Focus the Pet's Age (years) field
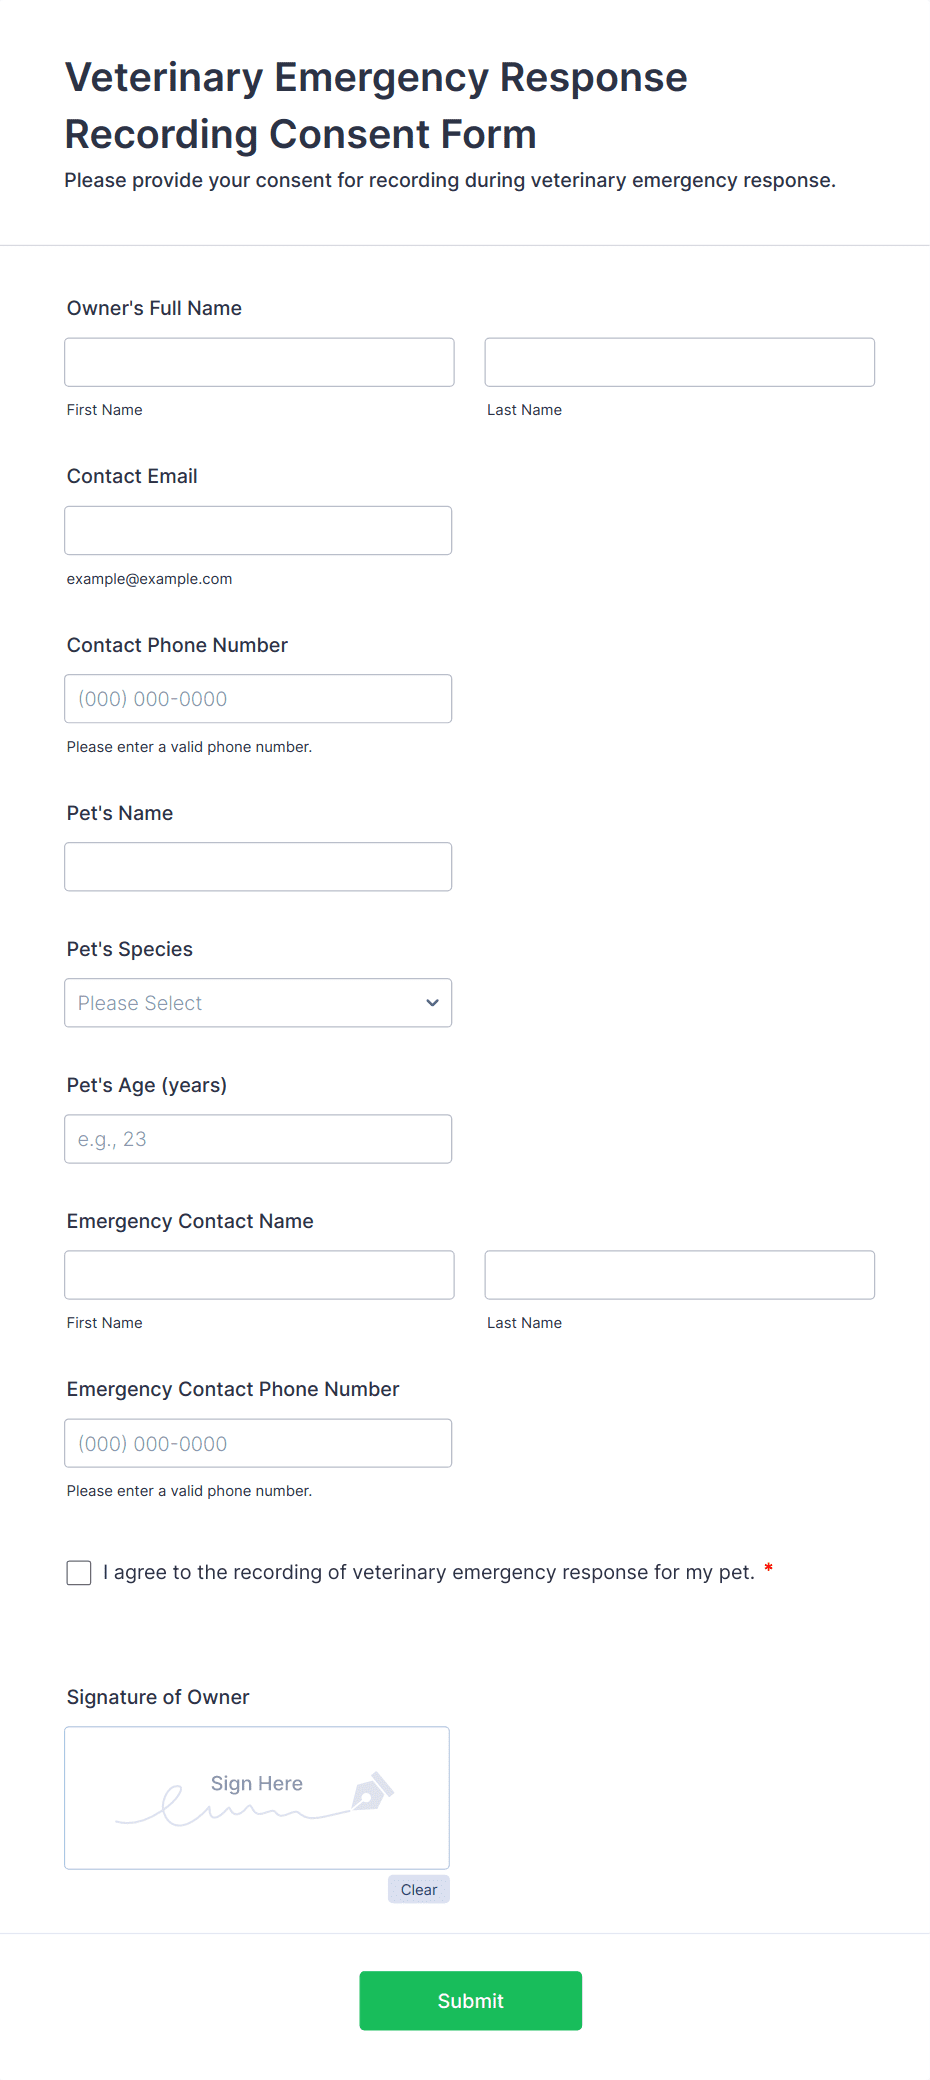930x2080 pixels. point(258,1139)
